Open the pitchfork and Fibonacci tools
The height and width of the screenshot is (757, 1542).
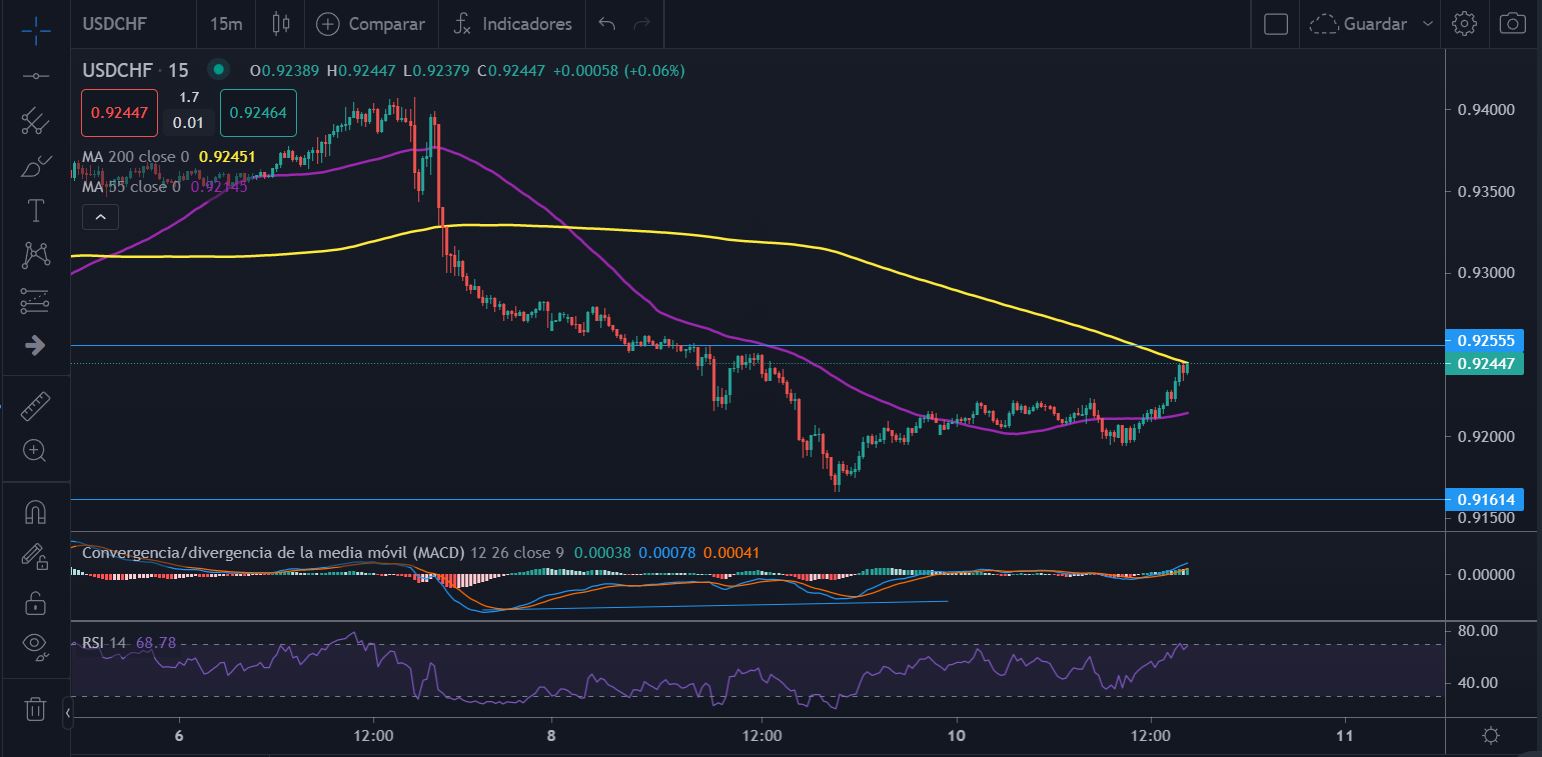(35, 121)
